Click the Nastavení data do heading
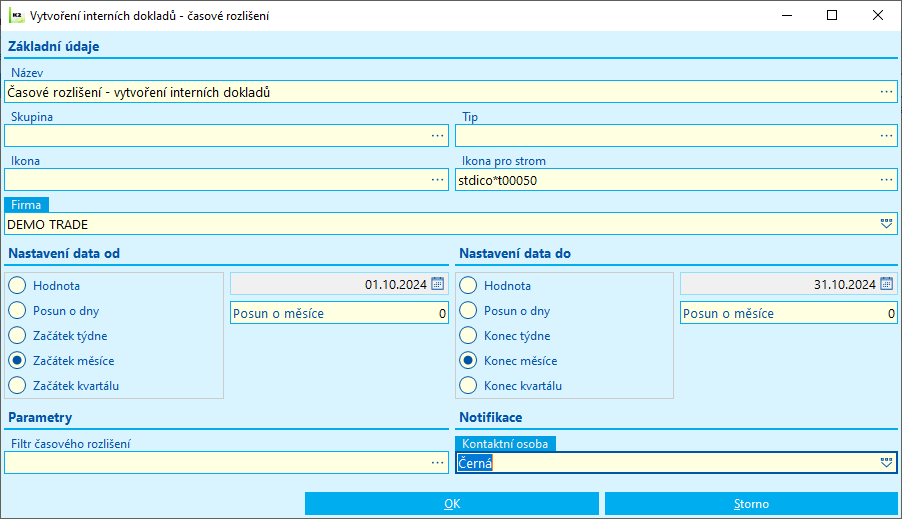Image resolution: width=902 pixels, height=519 pixels. coord(515,253)
